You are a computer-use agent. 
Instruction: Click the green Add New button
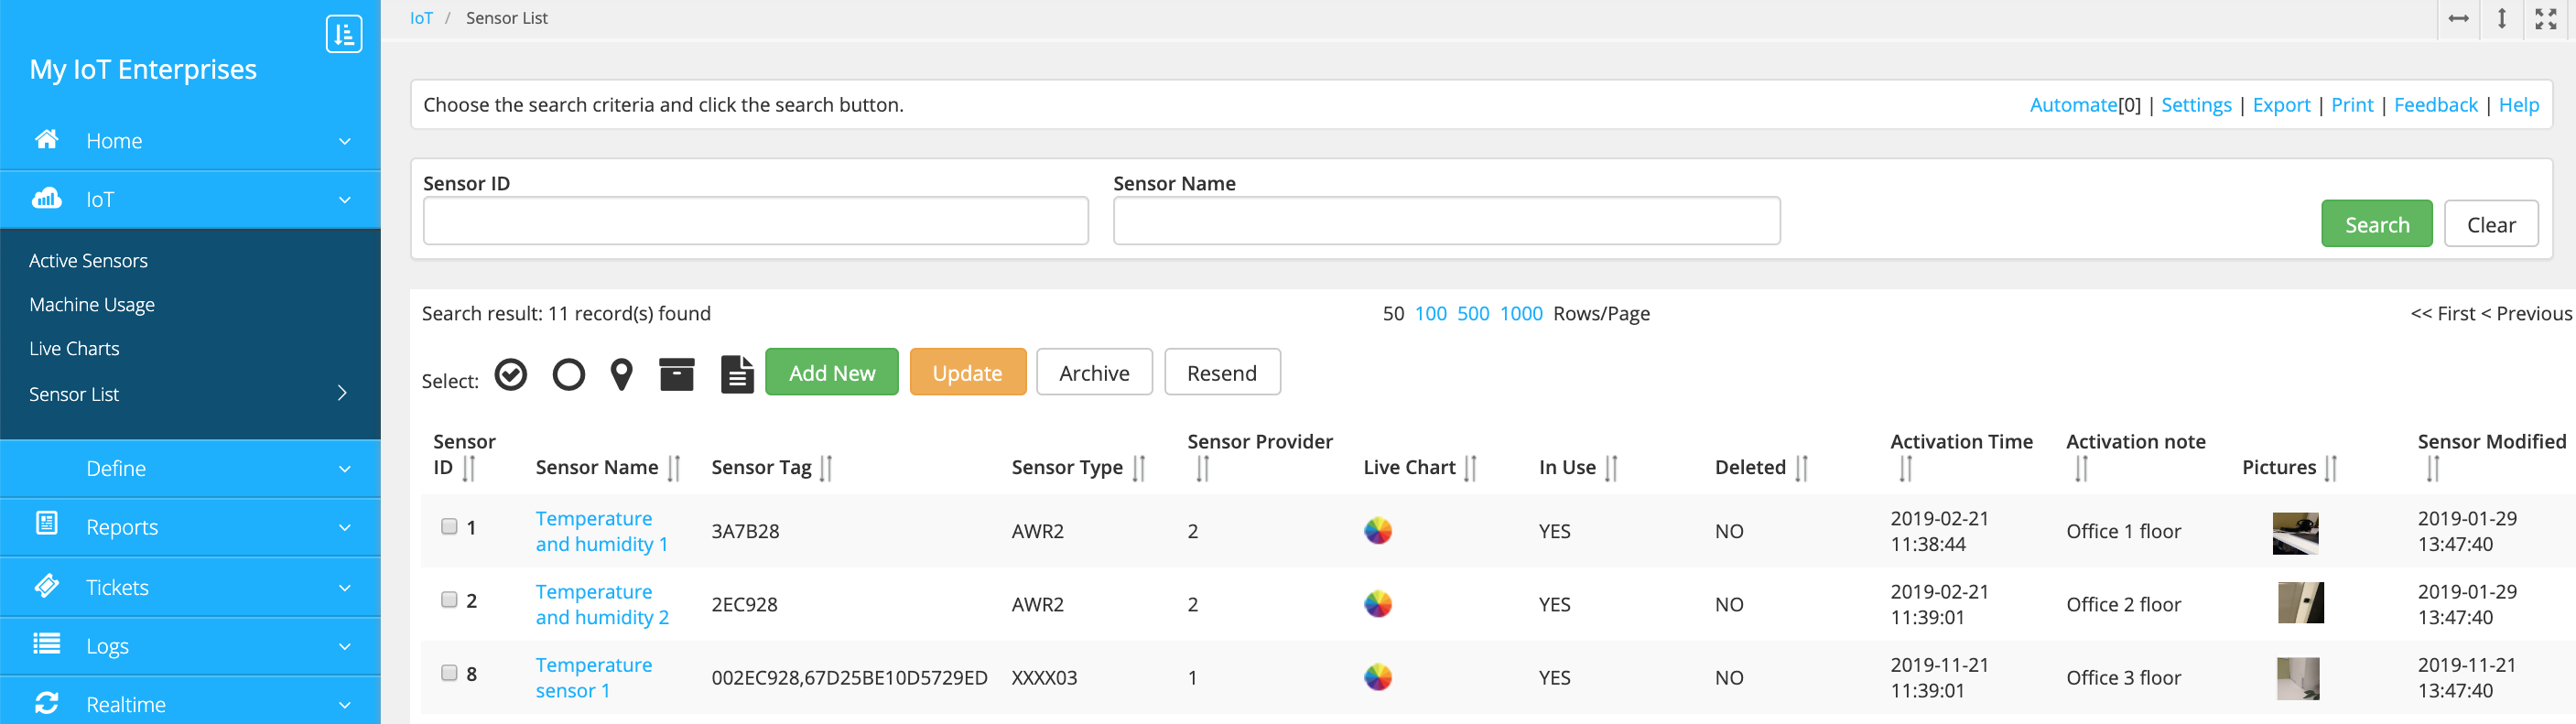point(831,372)
